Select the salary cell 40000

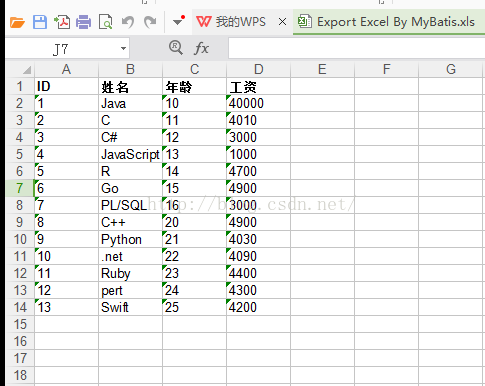pyautogui.click(x=258, y=103)
